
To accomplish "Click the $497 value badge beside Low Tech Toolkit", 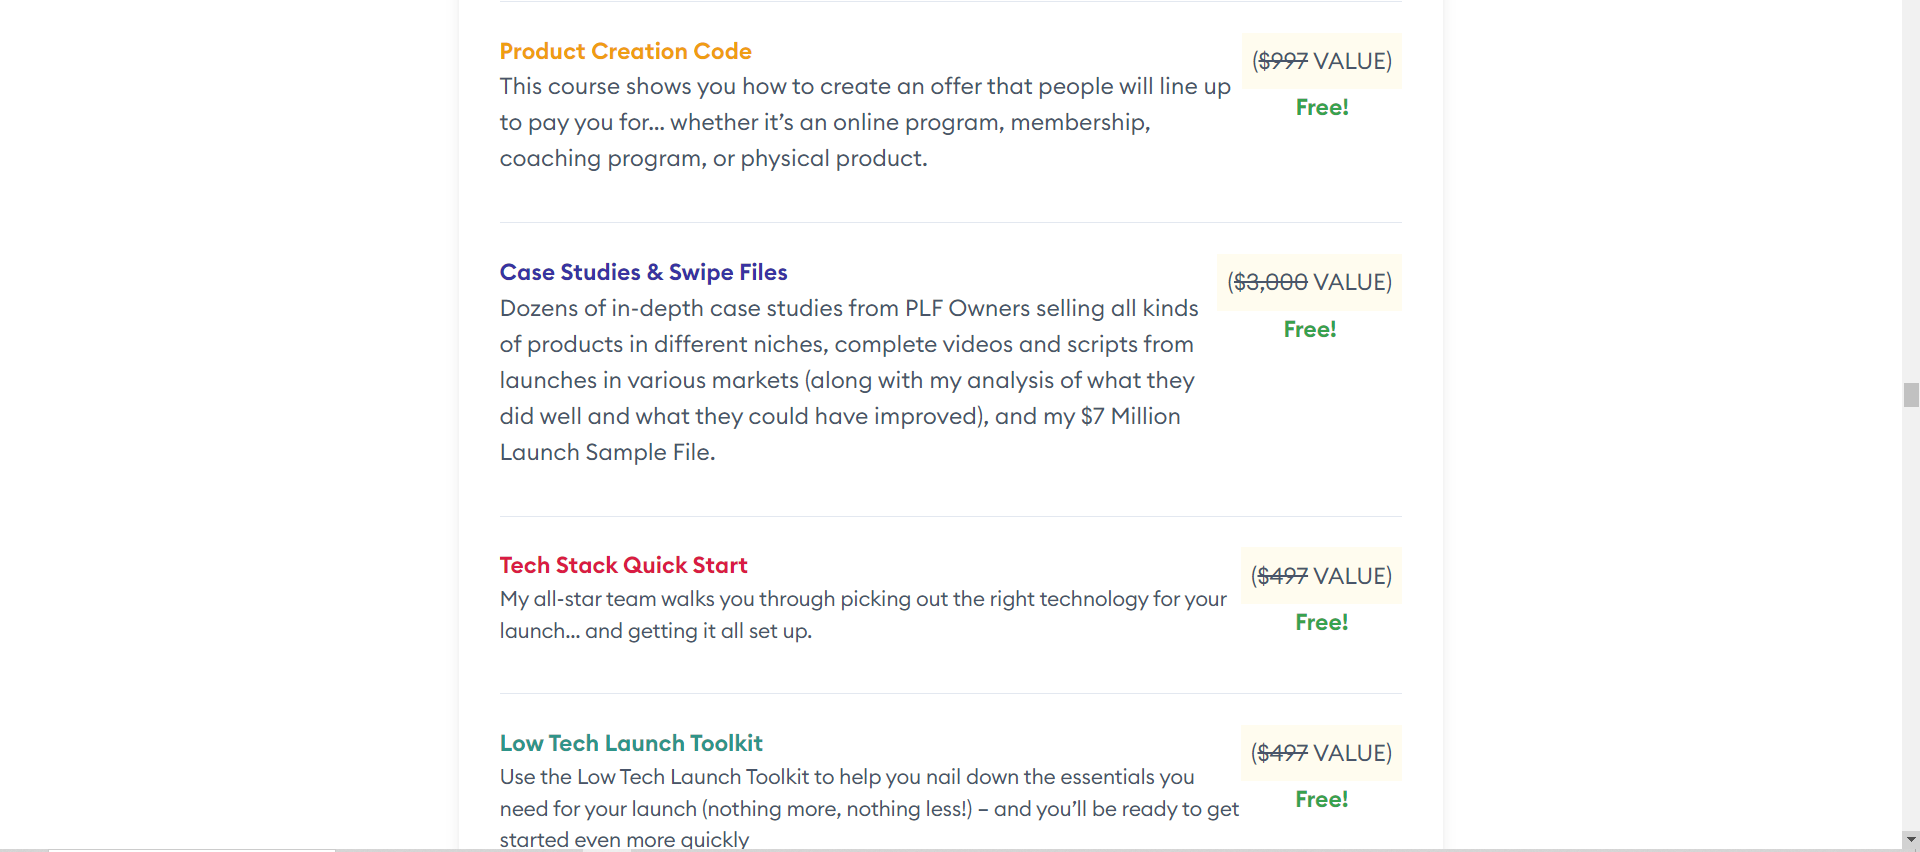I will pyautogui.click(x=1321, y=753).
